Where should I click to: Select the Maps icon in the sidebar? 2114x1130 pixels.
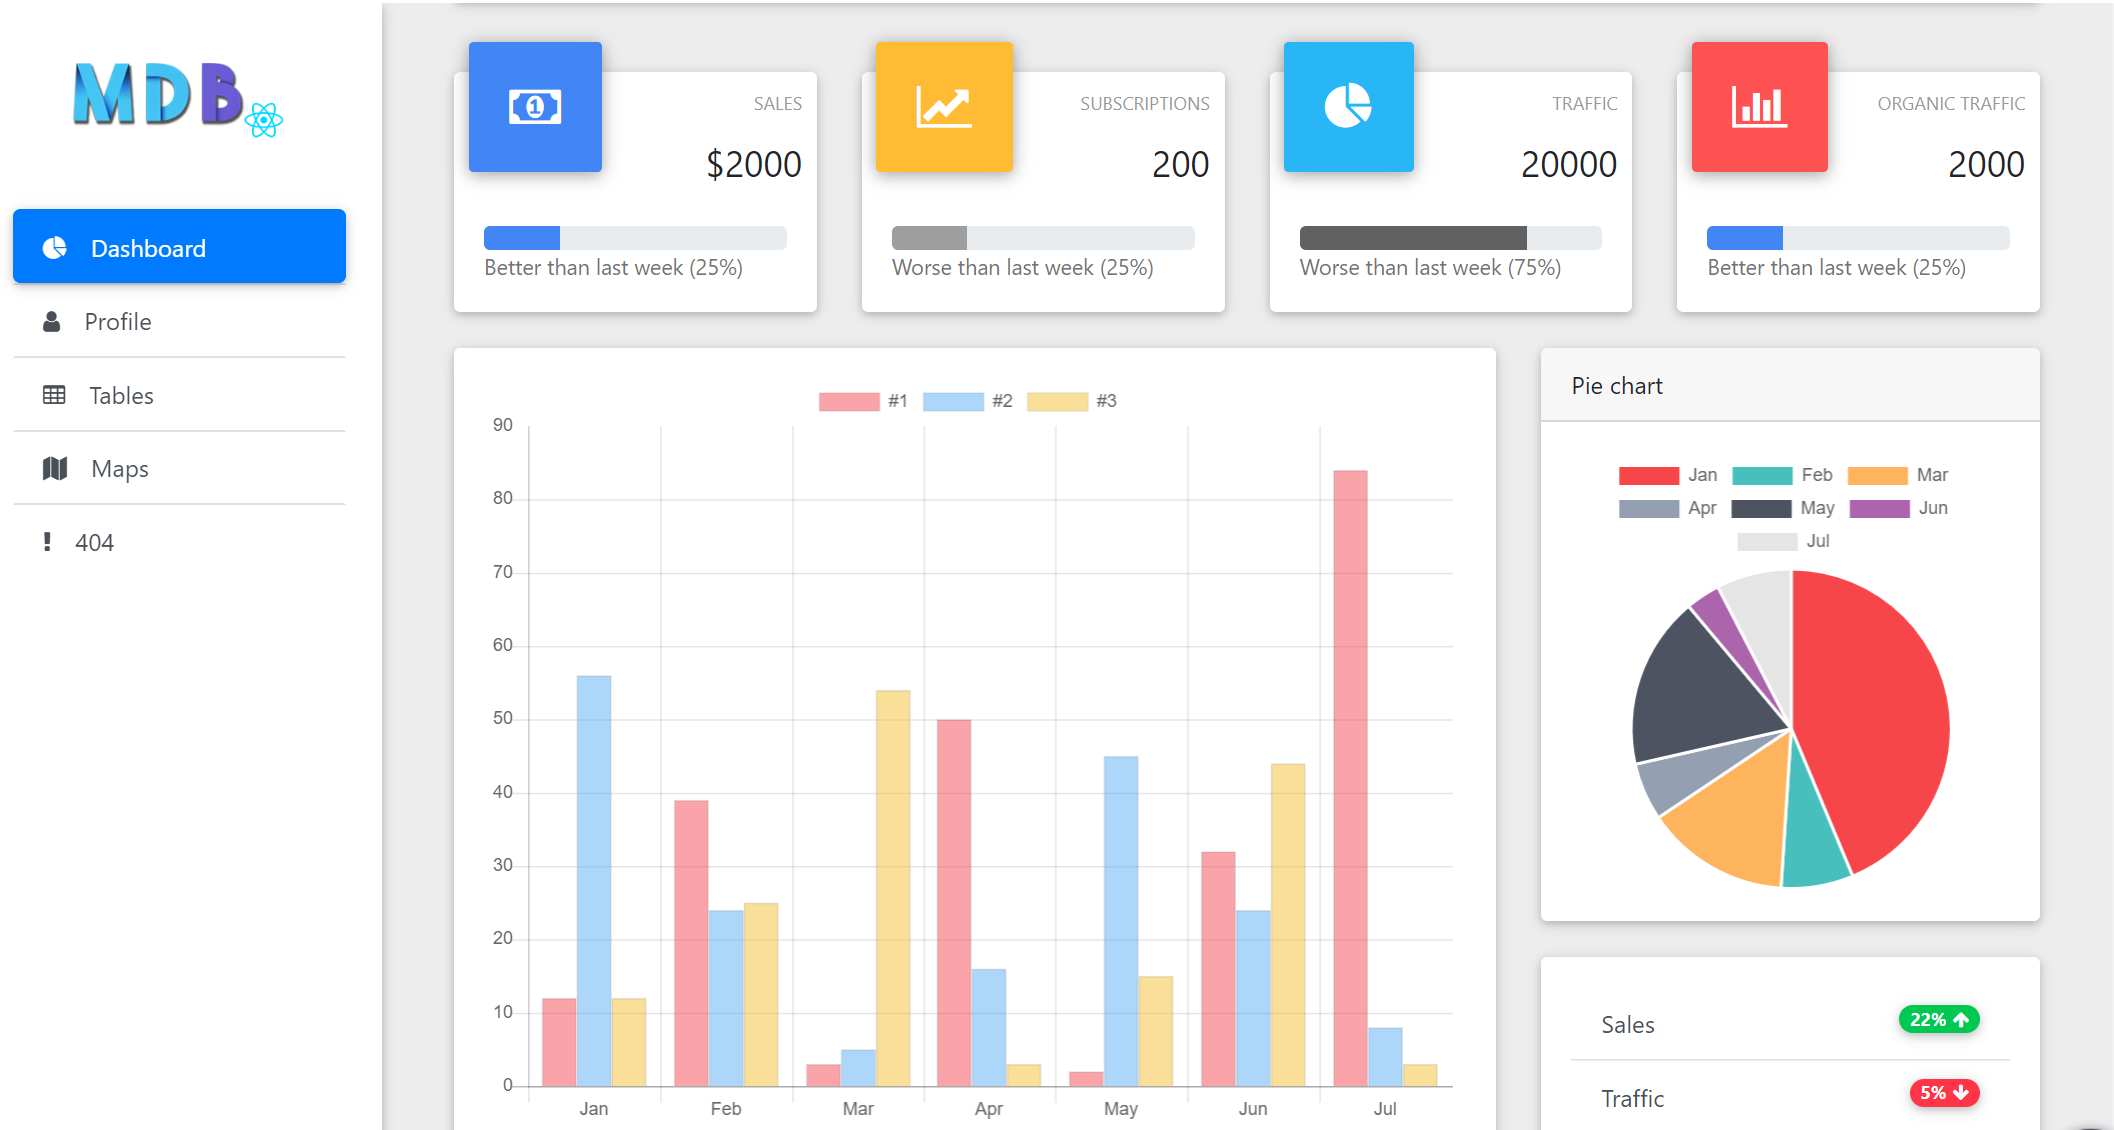click(55, 468)
